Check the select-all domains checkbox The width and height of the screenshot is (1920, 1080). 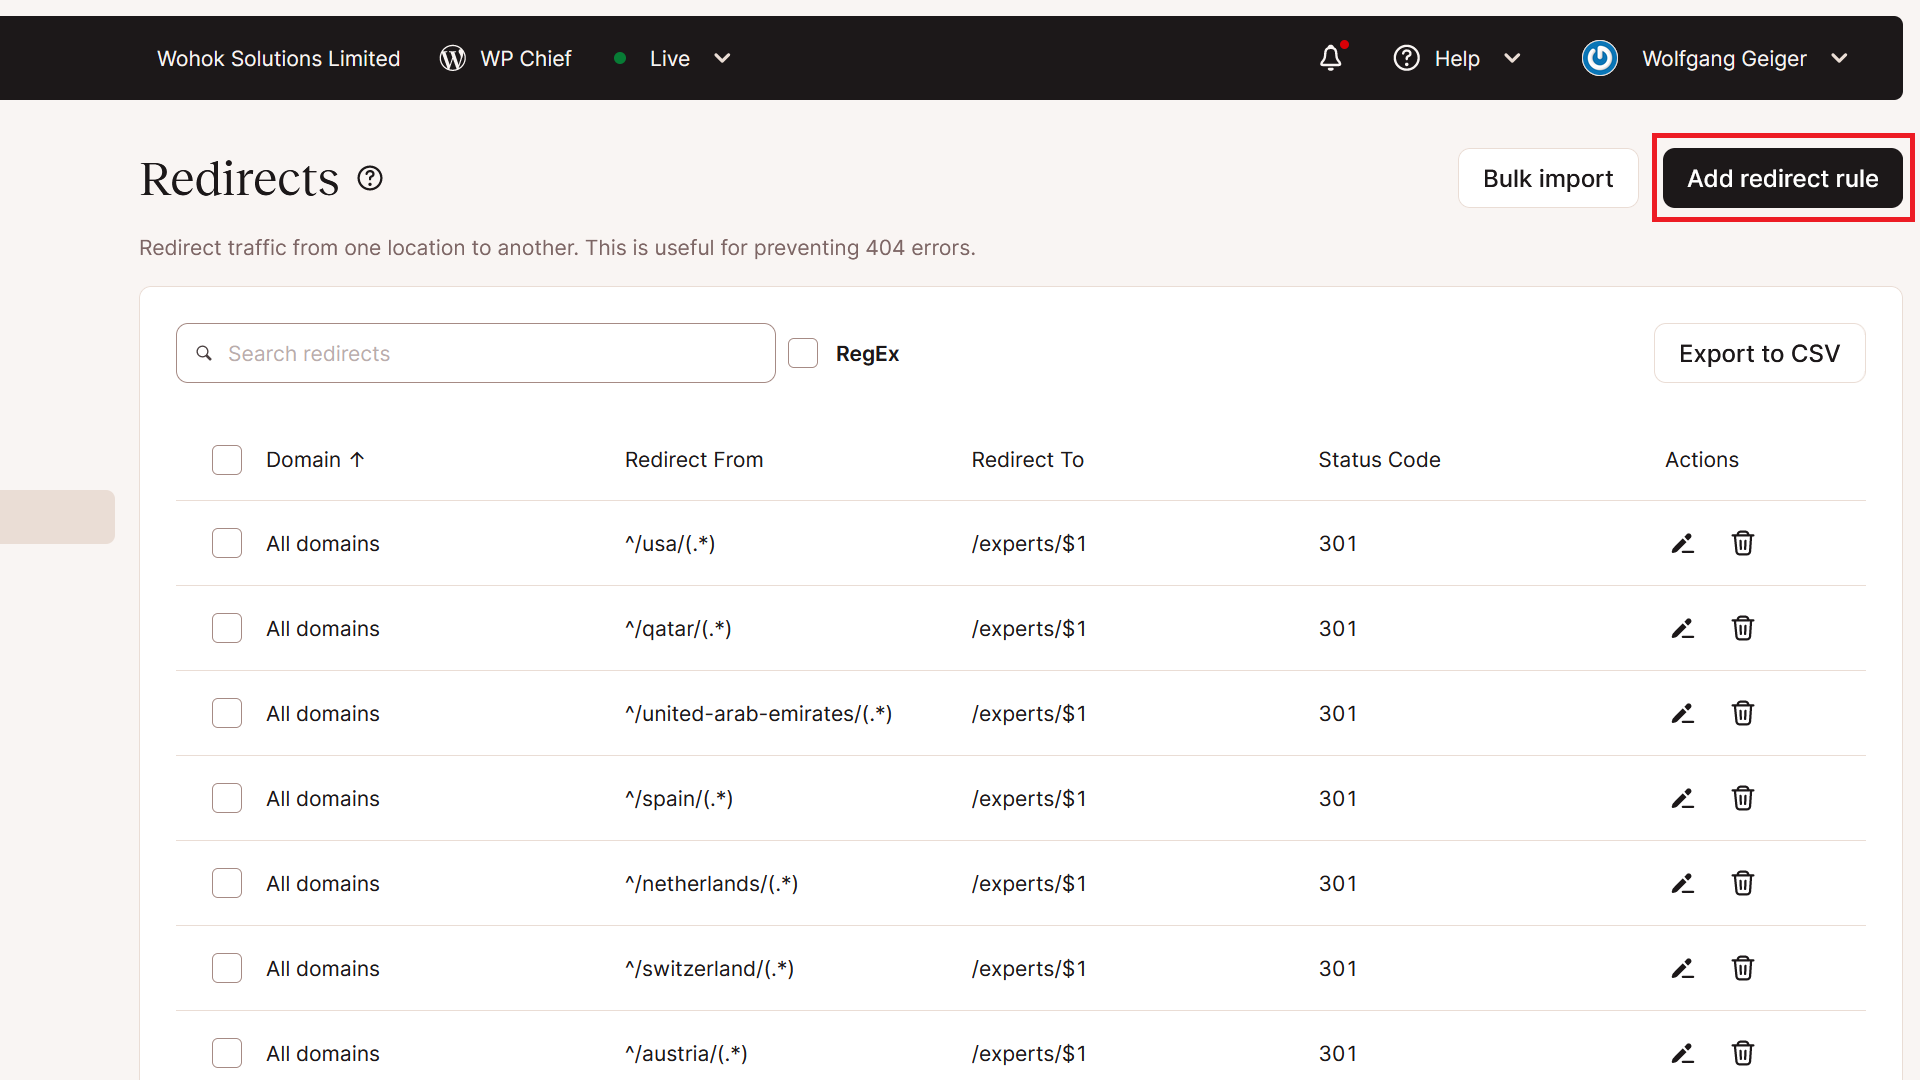point(228,460)
